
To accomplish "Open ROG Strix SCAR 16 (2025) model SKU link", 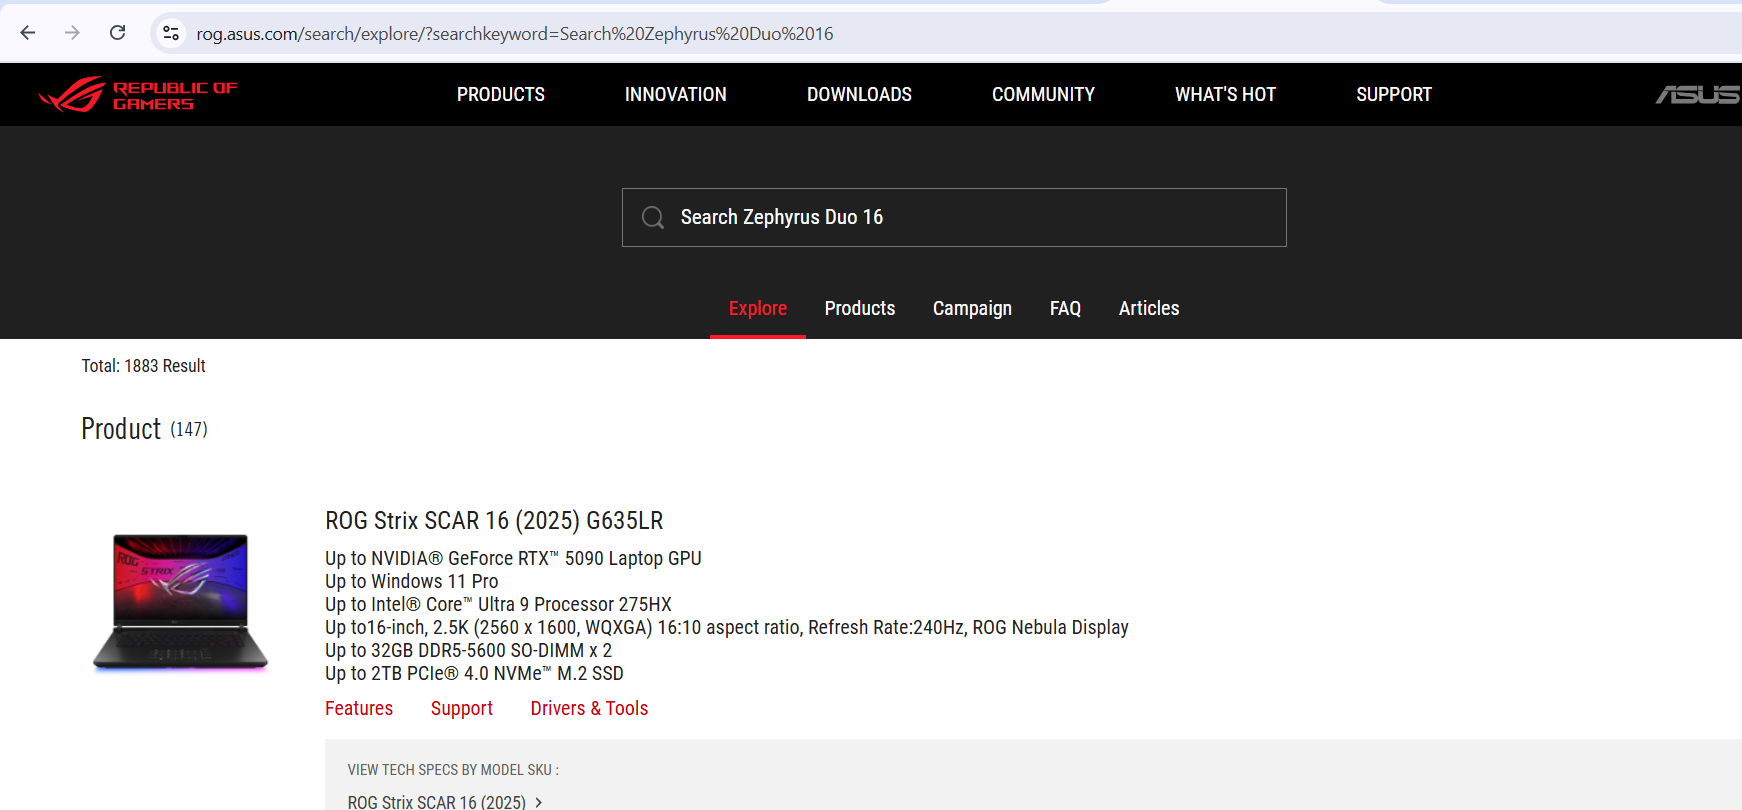I will point(437,802).
